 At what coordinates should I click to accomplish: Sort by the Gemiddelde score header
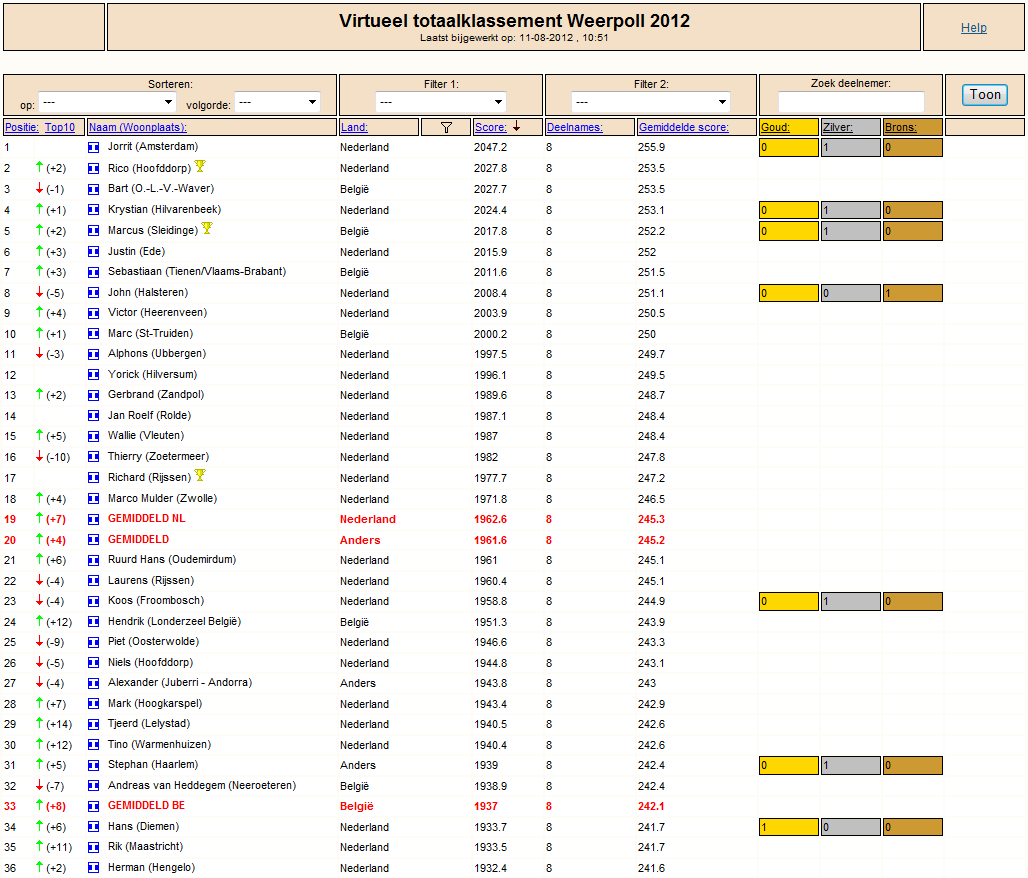[x=684, y=127]
